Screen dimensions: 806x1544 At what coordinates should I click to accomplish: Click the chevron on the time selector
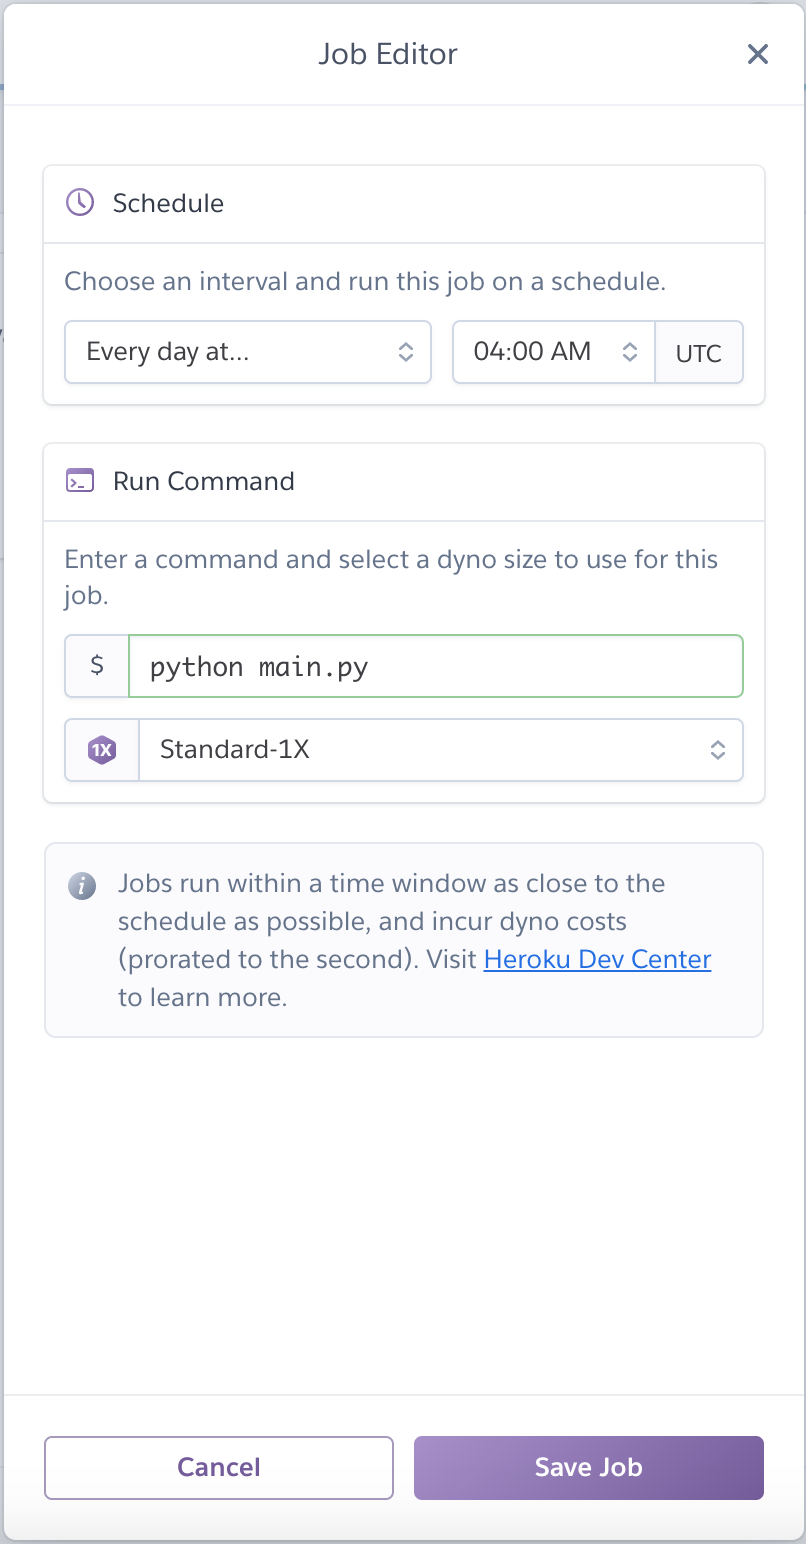[630, 352]
